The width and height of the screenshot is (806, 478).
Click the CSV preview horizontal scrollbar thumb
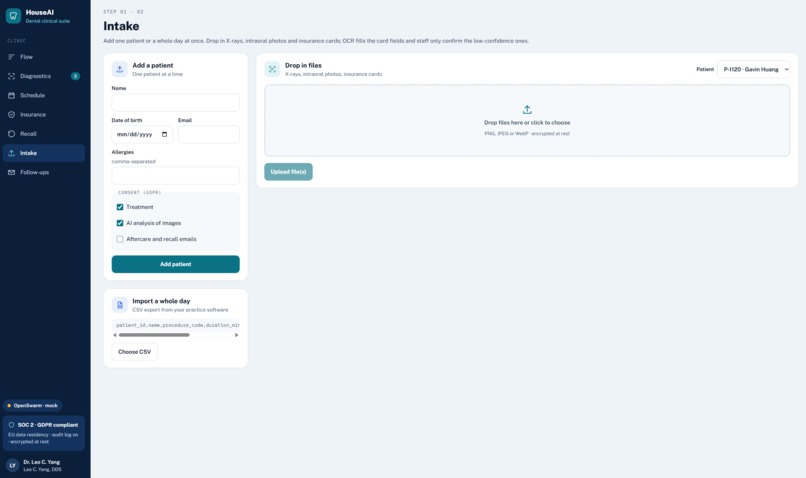pyautogui.click(x=154, y=335)
